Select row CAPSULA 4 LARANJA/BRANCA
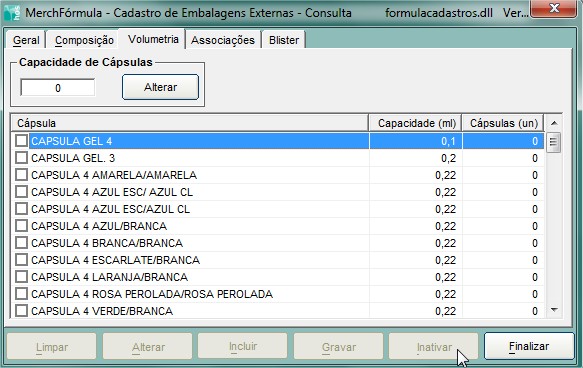 tap(277, 277)
